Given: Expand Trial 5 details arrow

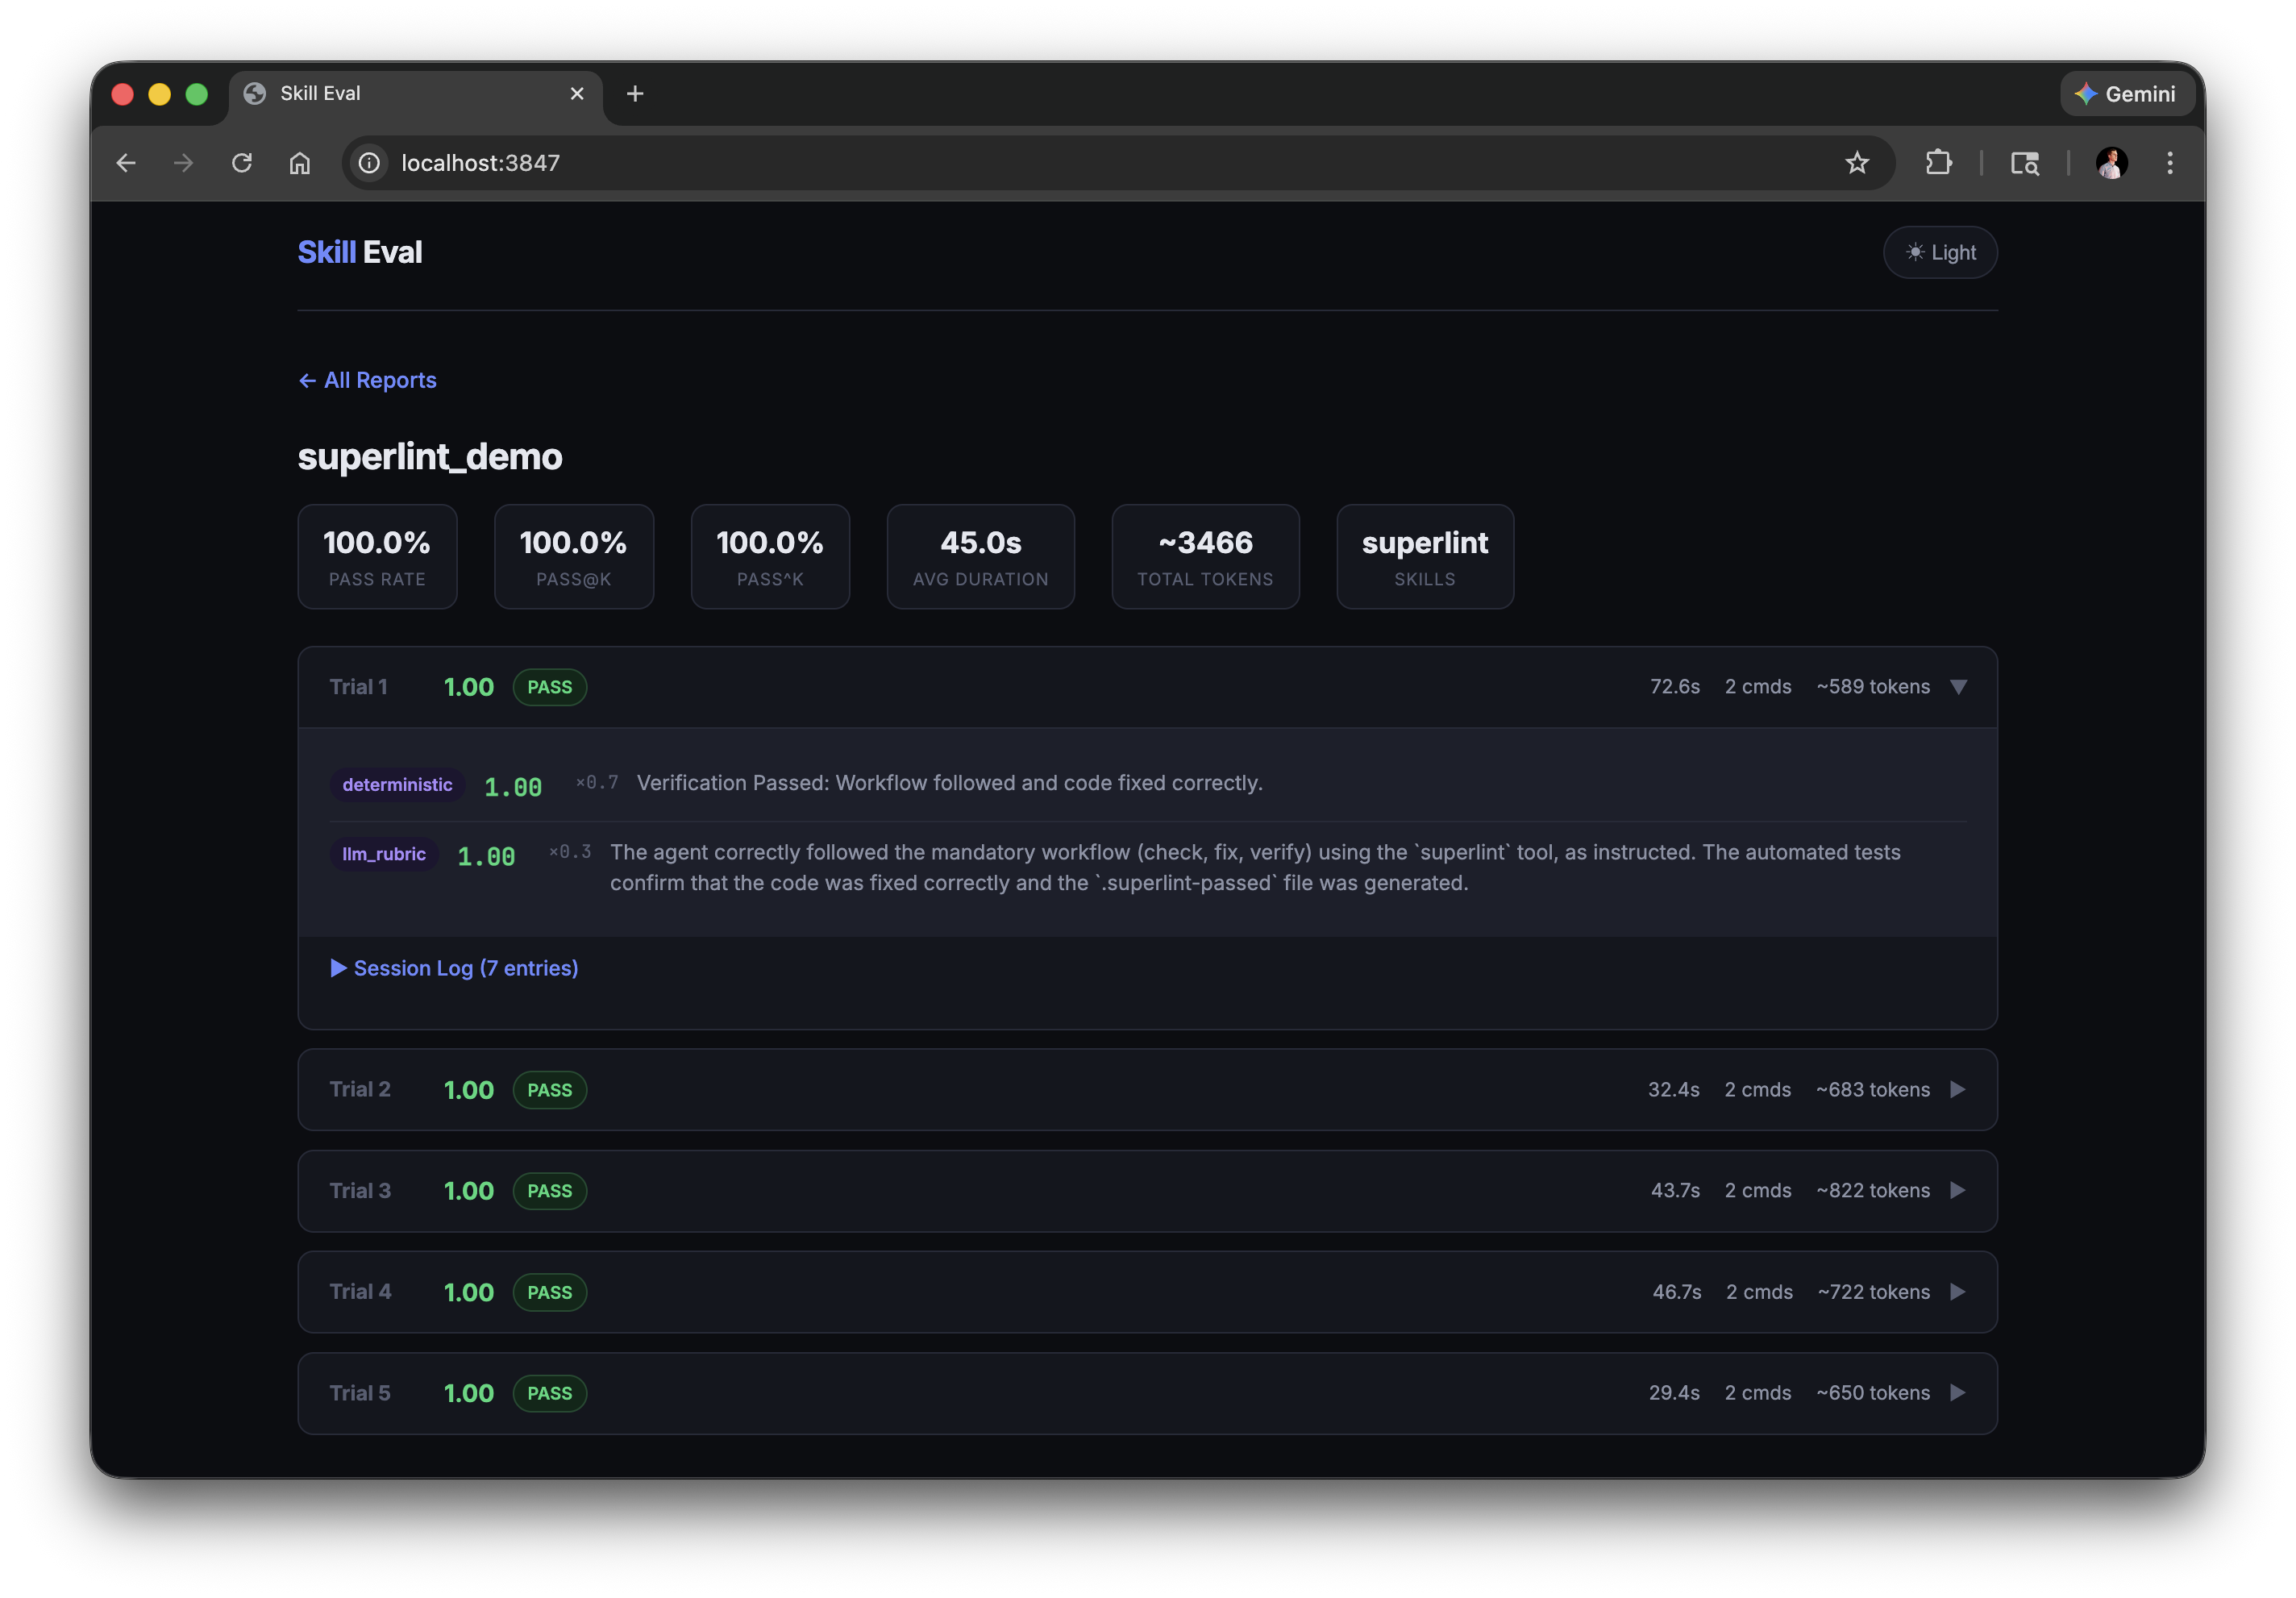Looking at the screenshot, I should click(1957, 1392).
